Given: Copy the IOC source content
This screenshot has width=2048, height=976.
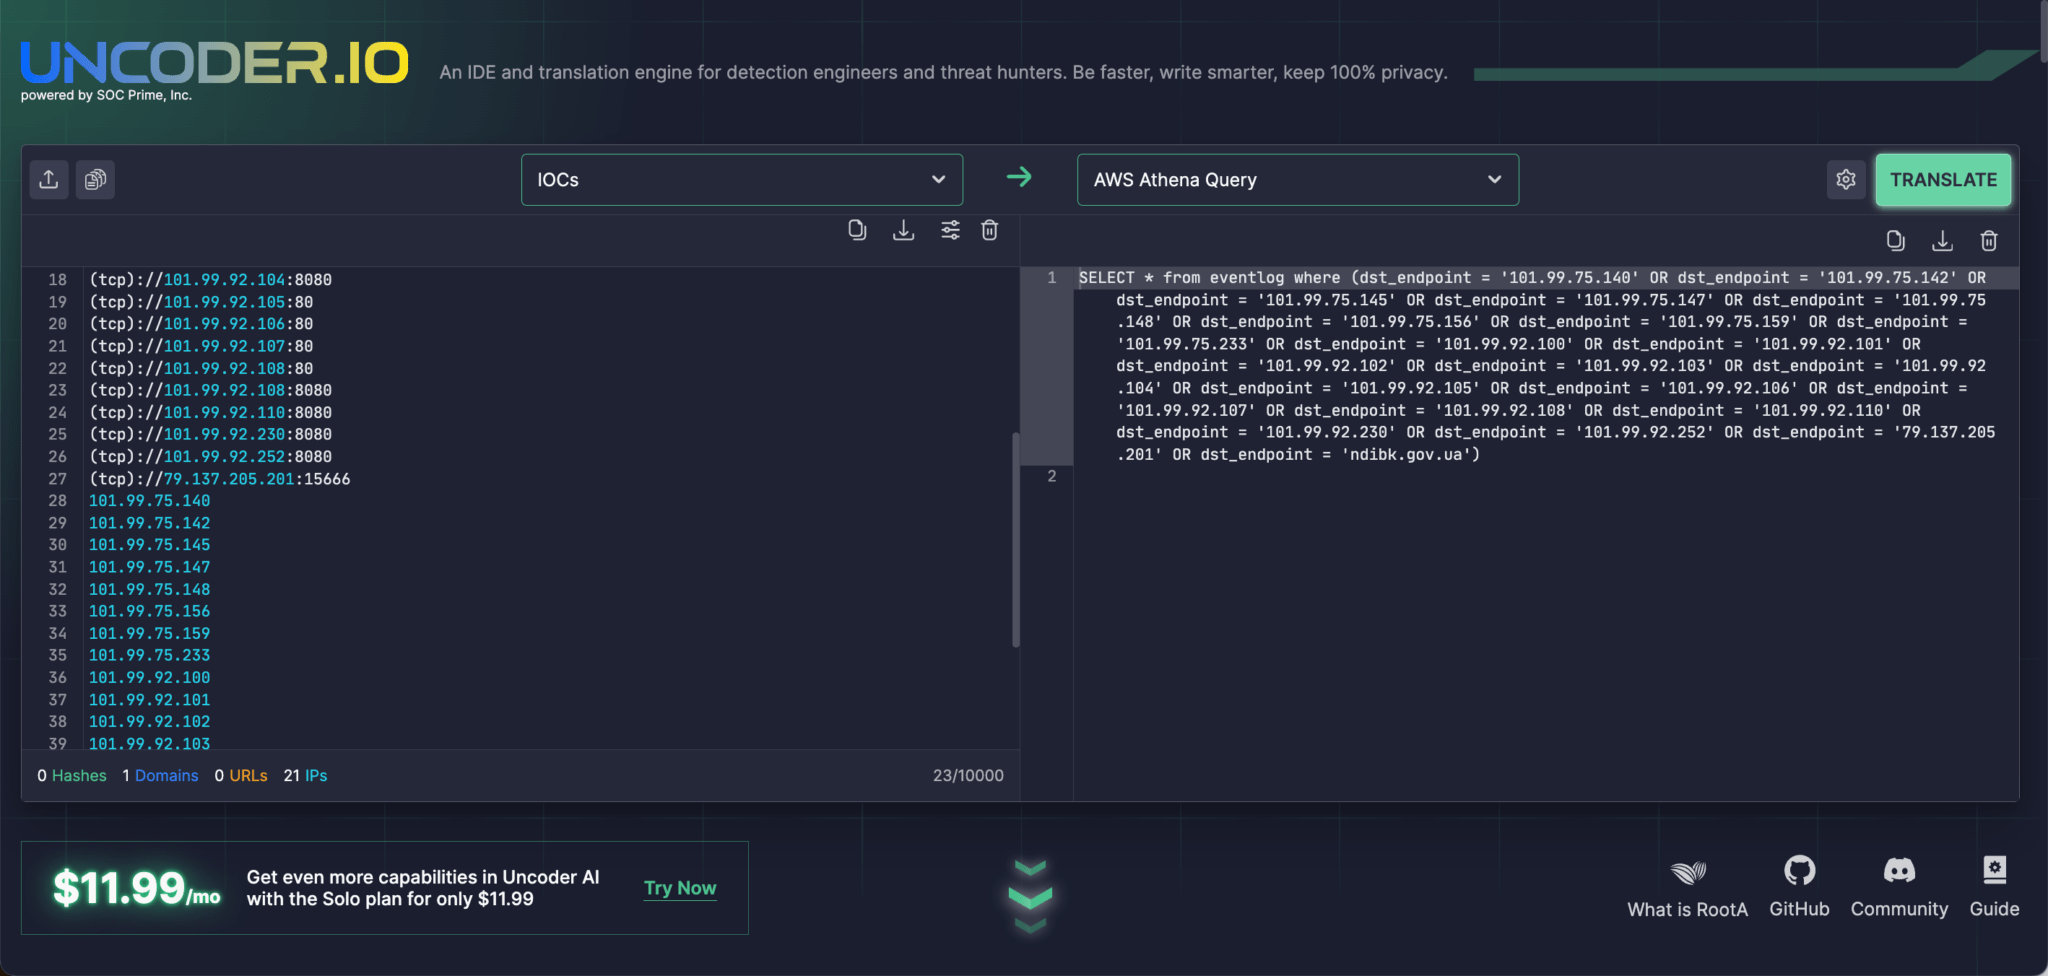Looking at the screenshot, I should (857, 229).
